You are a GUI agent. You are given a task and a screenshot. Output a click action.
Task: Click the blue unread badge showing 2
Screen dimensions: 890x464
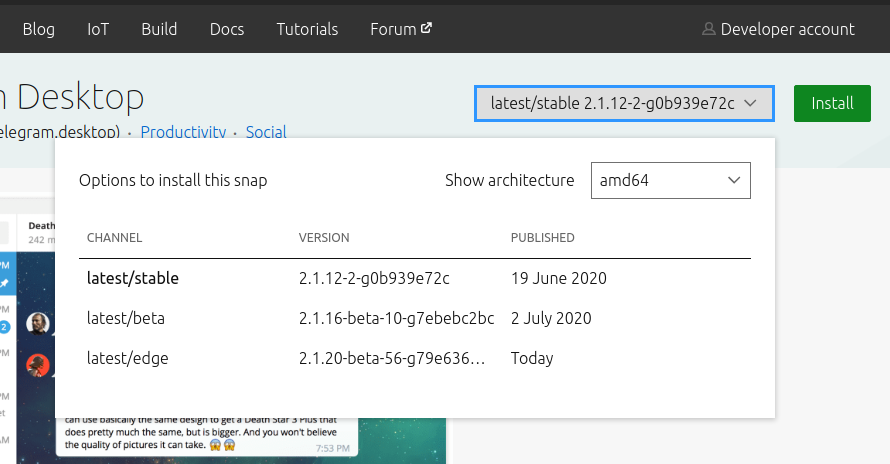5,327
